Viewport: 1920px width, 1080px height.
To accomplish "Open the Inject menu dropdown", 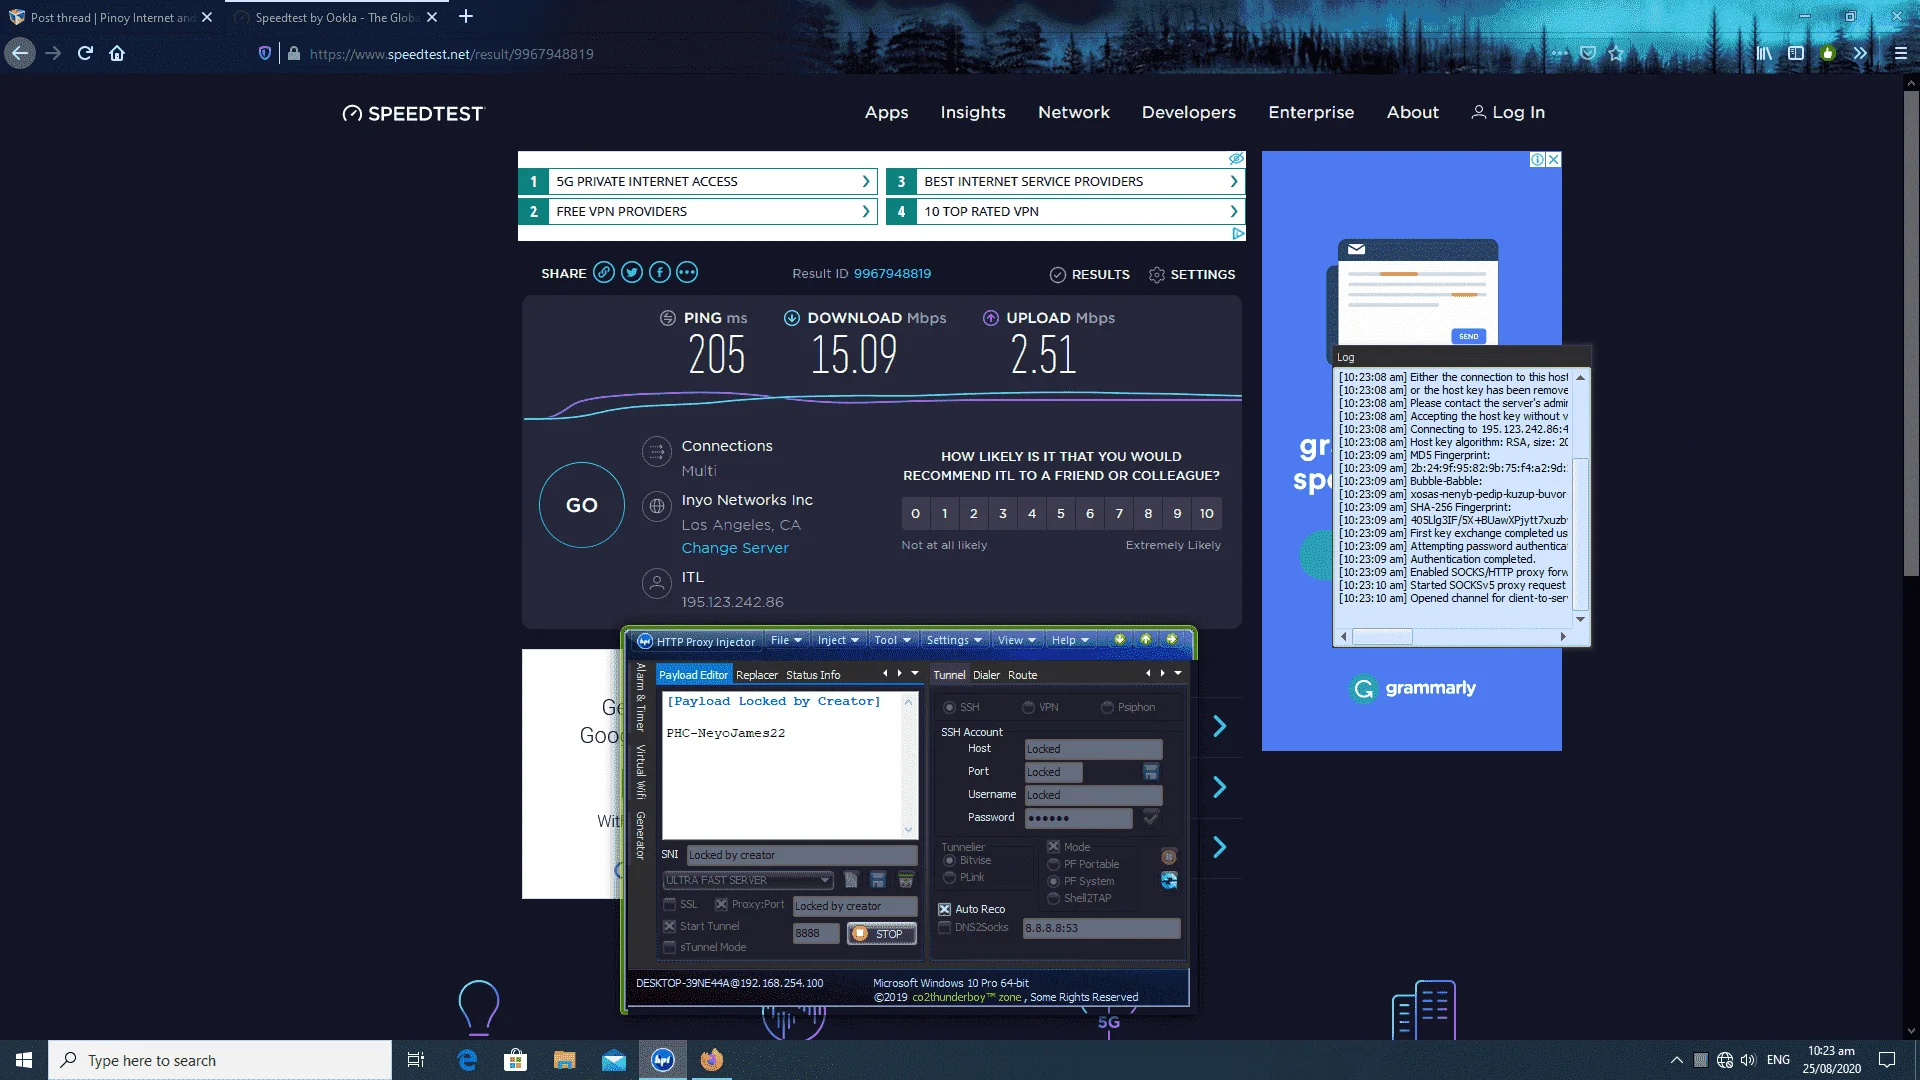I will (x=838, y=640).
